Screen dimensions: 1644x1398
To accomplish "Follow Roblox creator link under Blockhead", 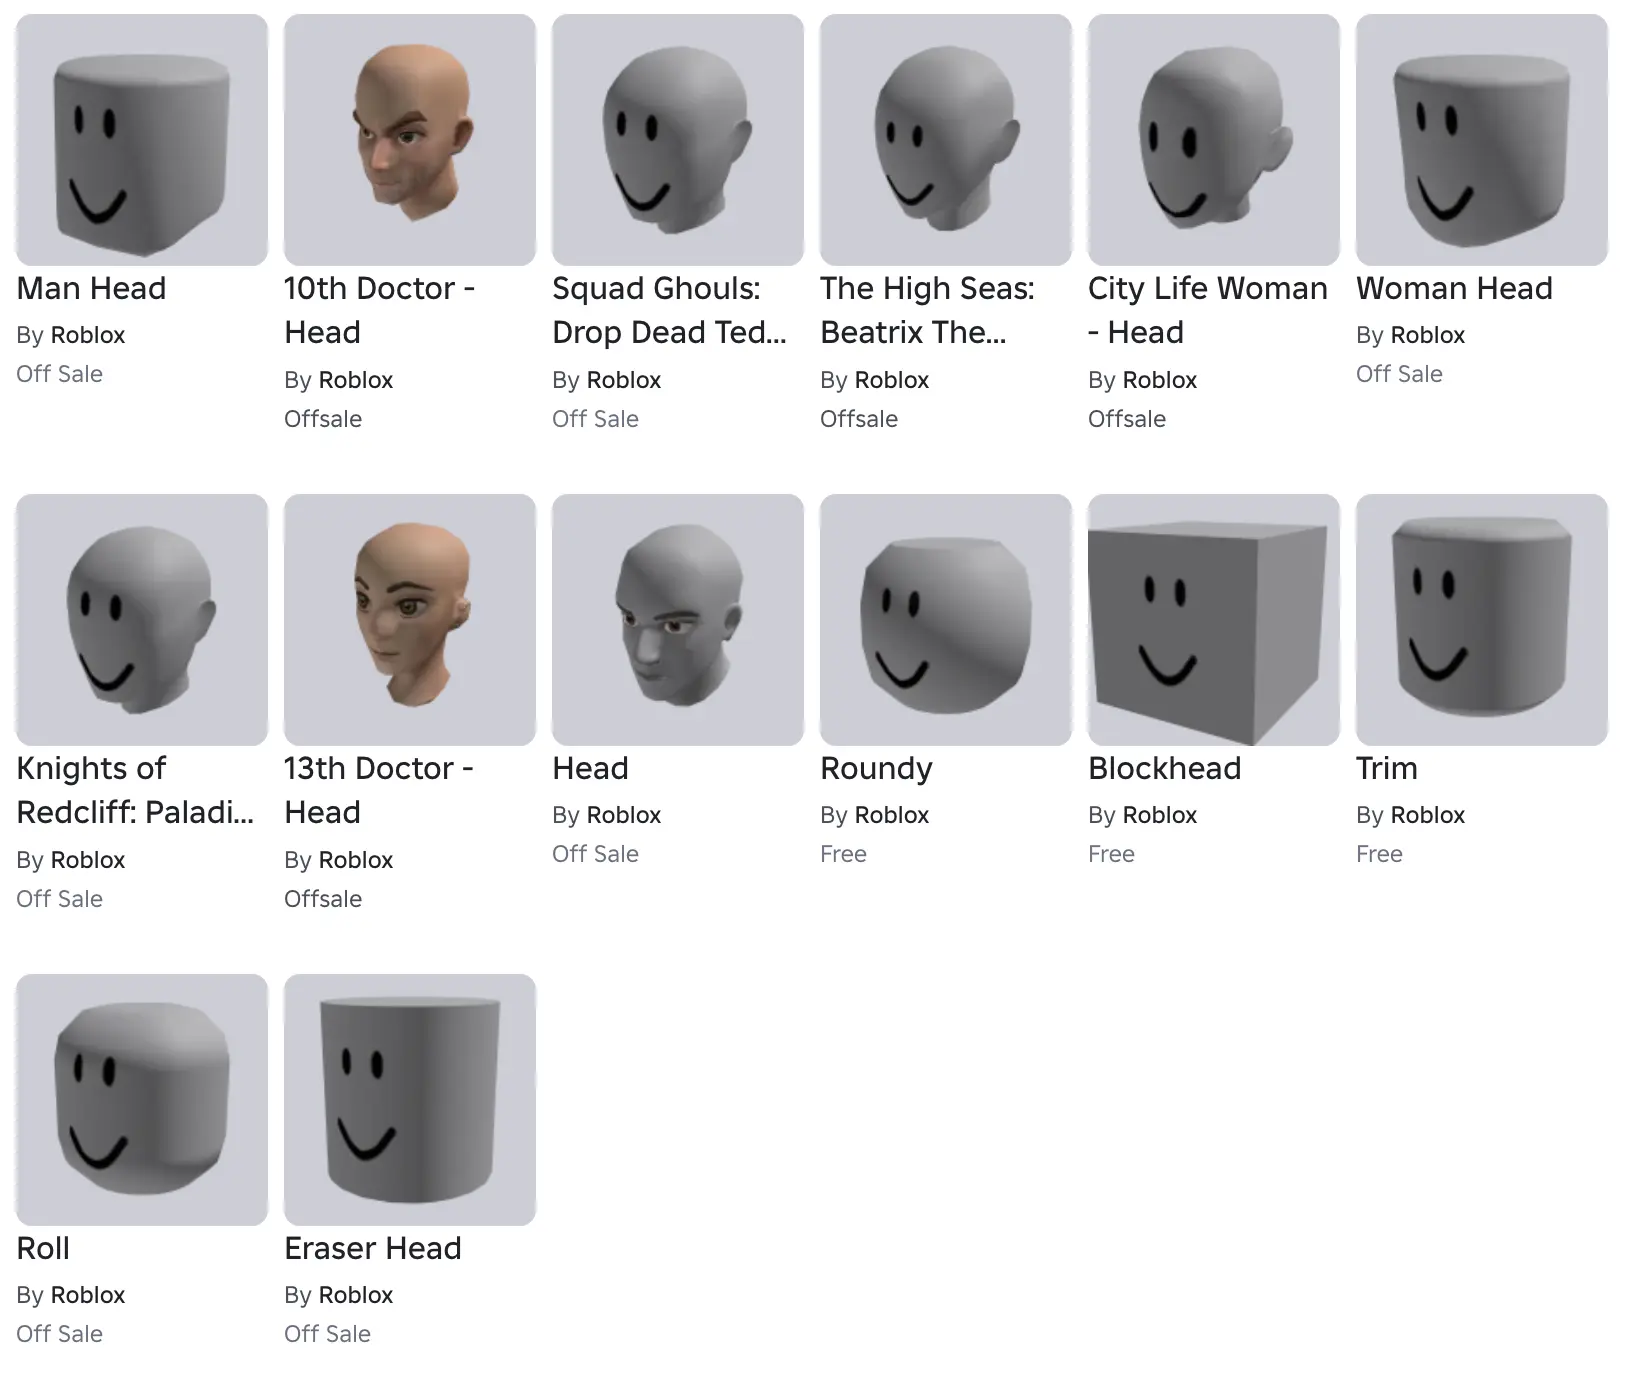I will coord(1160,815).
